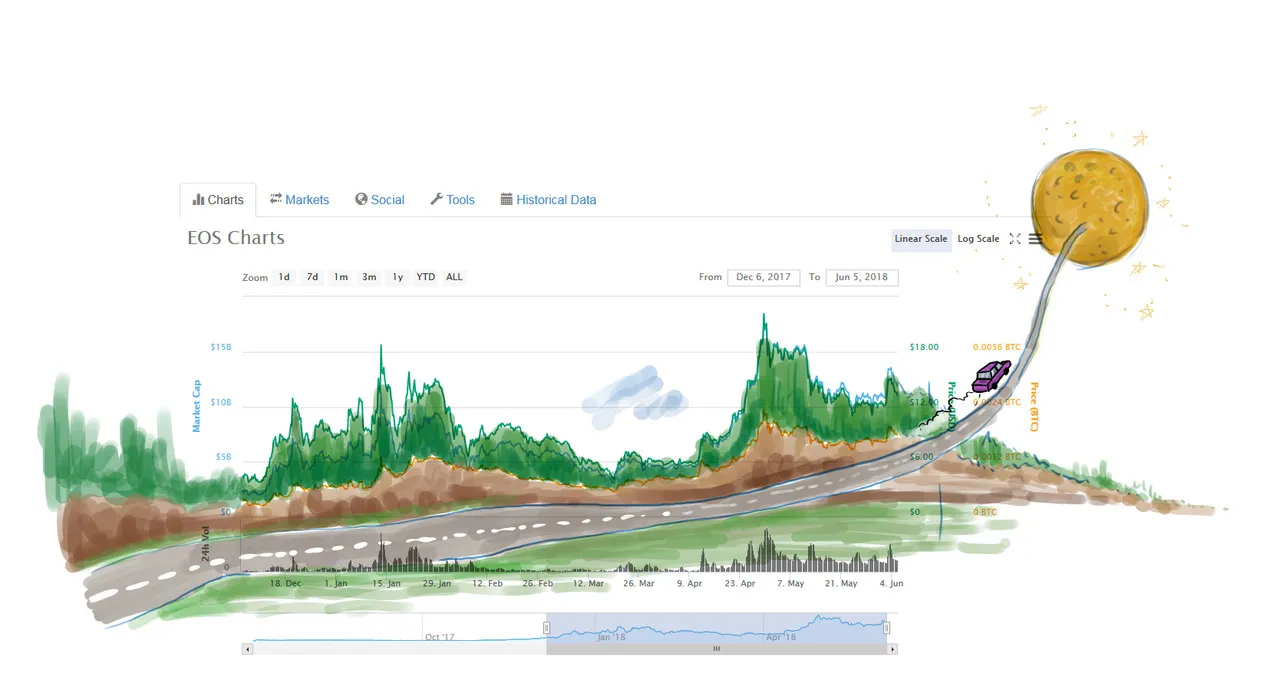The height and width of the screenshot is (700, 1280).
Task: Click the 26. Feb date axis label
Action: (x=537, y=583)
